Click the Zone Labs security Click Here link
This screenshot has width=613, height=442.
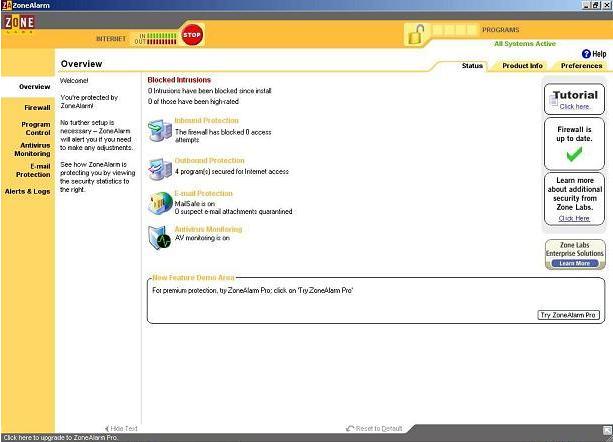[574, 218]
